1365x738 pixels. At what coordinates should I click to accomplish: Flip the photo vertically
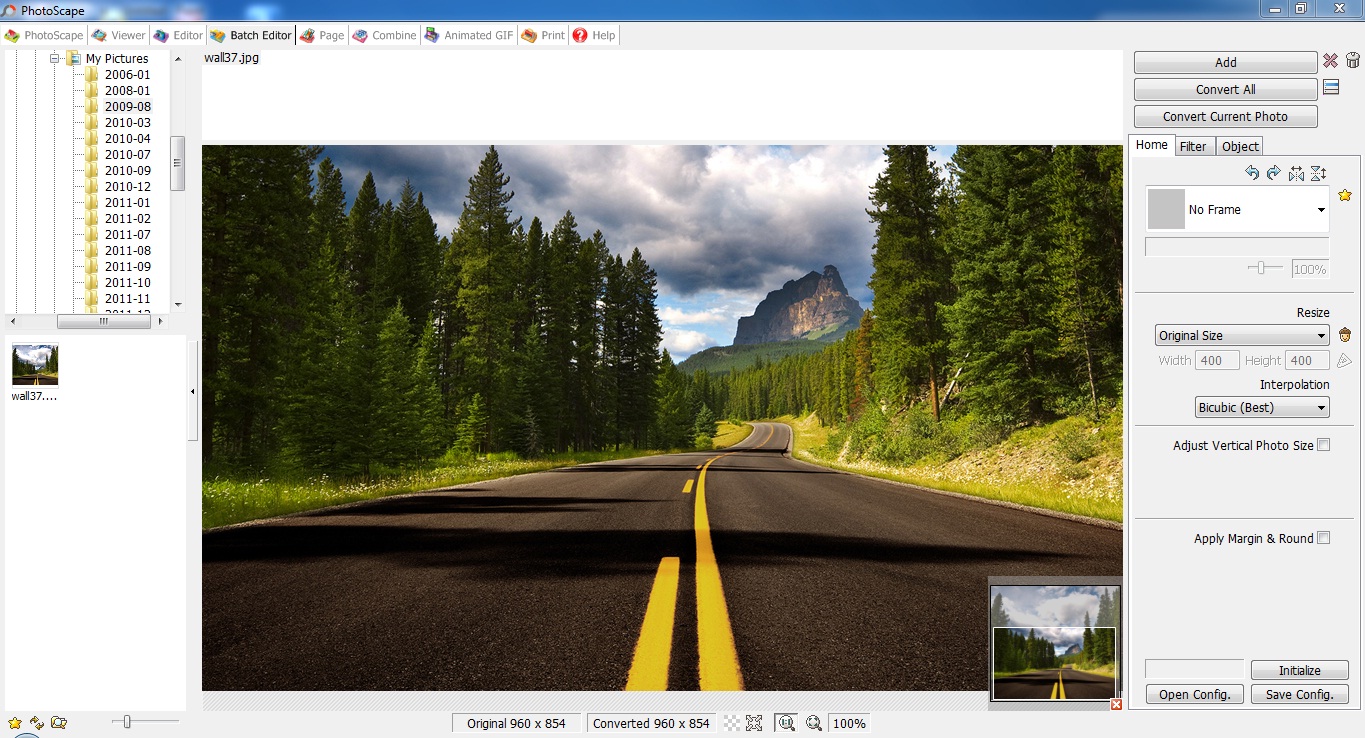pyautogui.click(x=1318, y=173)
